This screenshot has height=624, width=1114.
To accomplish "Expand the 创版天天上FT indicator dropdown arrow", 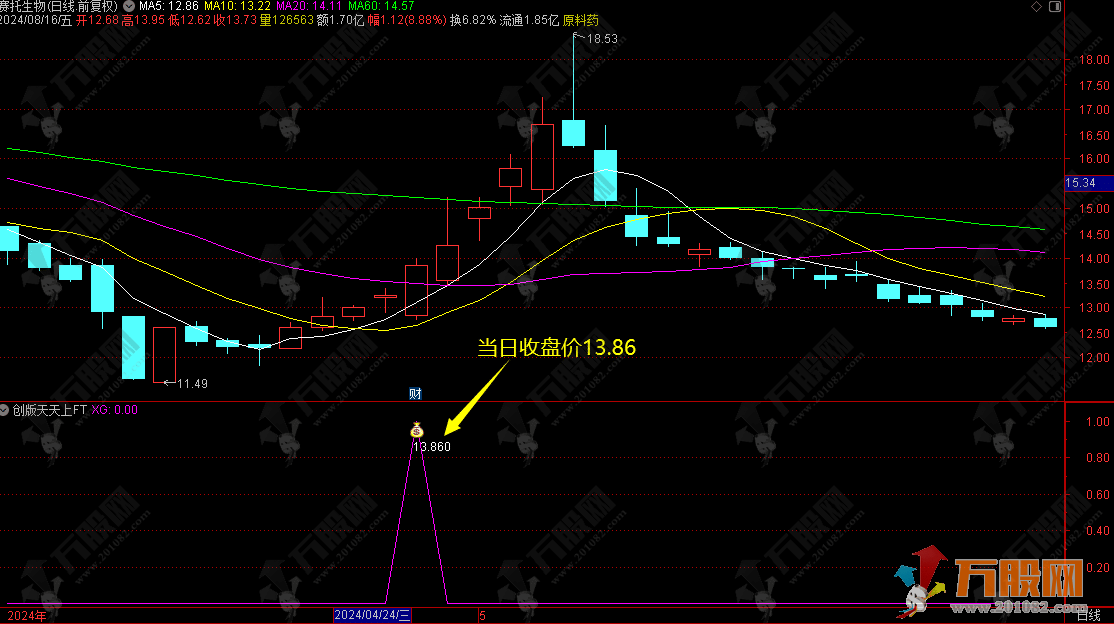I will click(x=4, y=410).
